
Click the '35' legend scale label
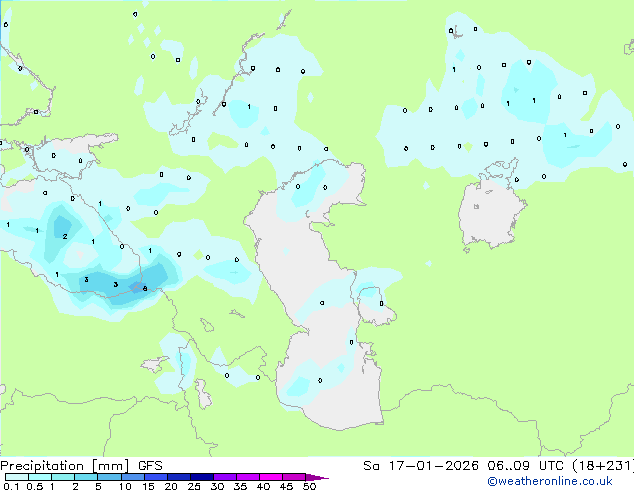[240, 486]
